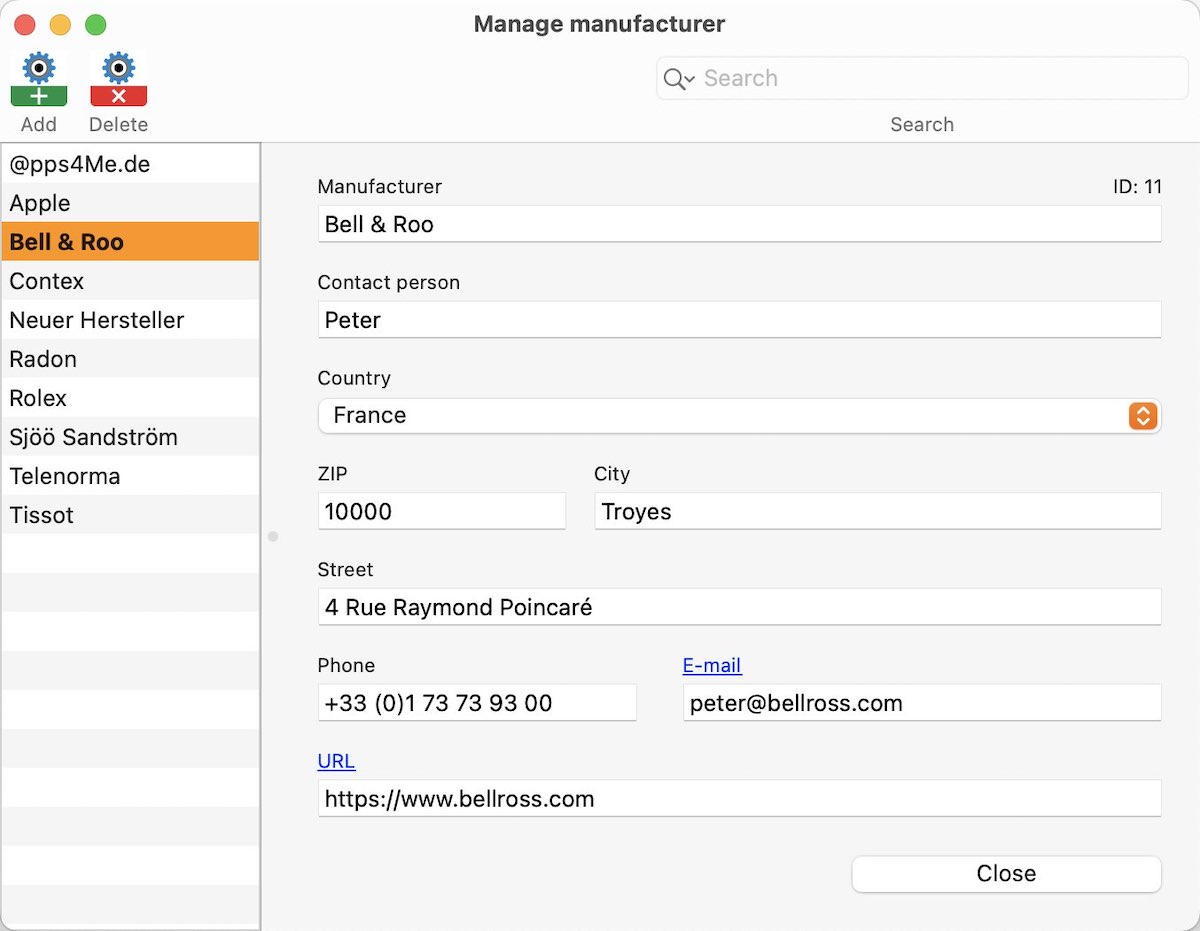The height and width of the screenshot is (931, 1200).
Task: Select Tissot in the manufacturer list
Action: (130, 515)
